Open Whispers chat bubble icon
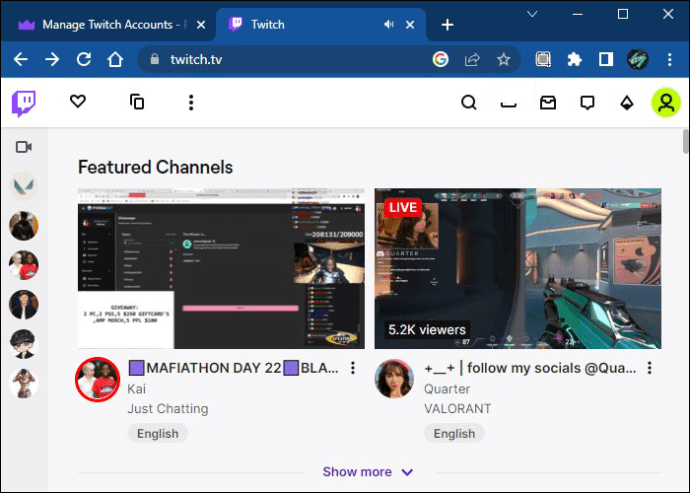Viewport: 690px width, 493px height. tap(588, 102)
